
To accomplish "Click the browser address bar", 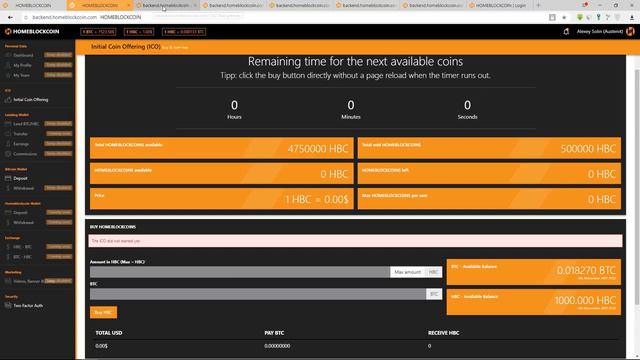I will coord(282,18).
